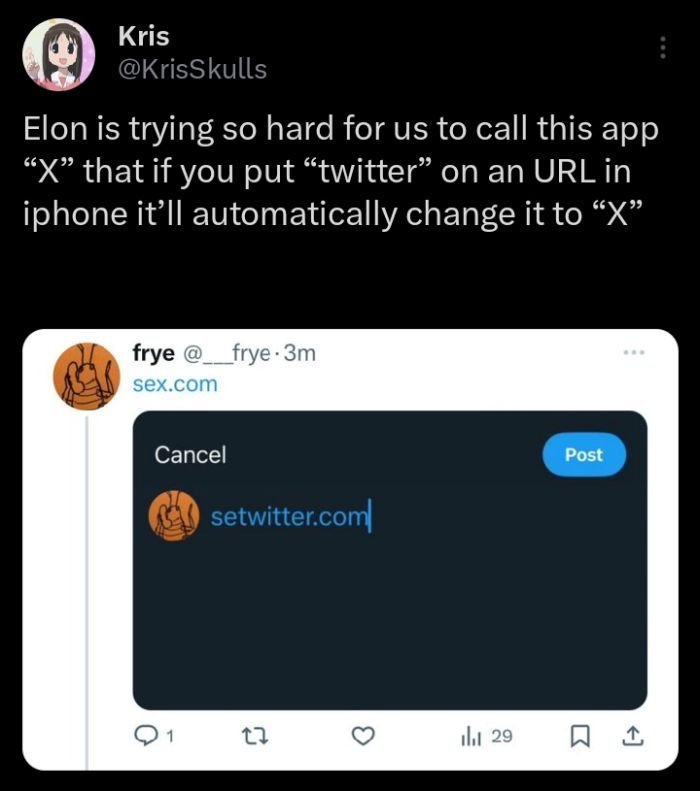Viewport: 700px width, 791px height.
Task: Open the ellipsis menu on frye's post
Action: [x=628, y=354]
